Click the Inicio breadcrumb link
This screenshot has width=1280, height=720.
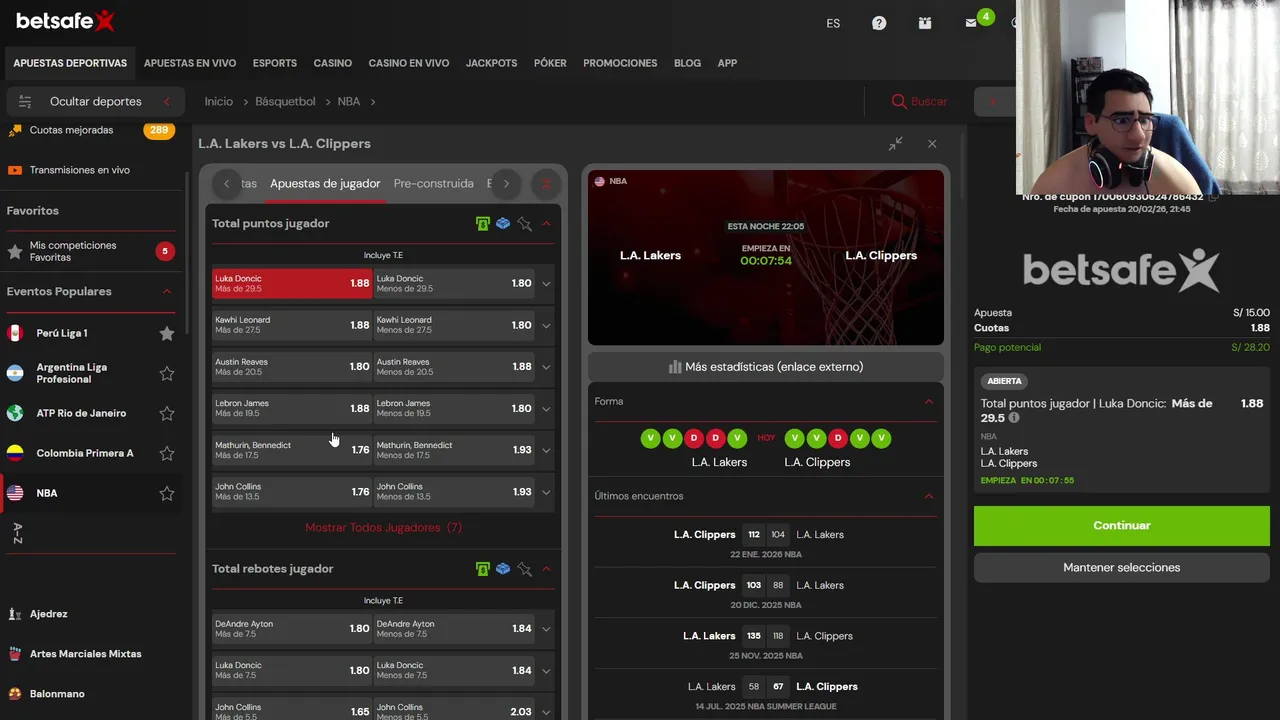(x=218, y=101)
